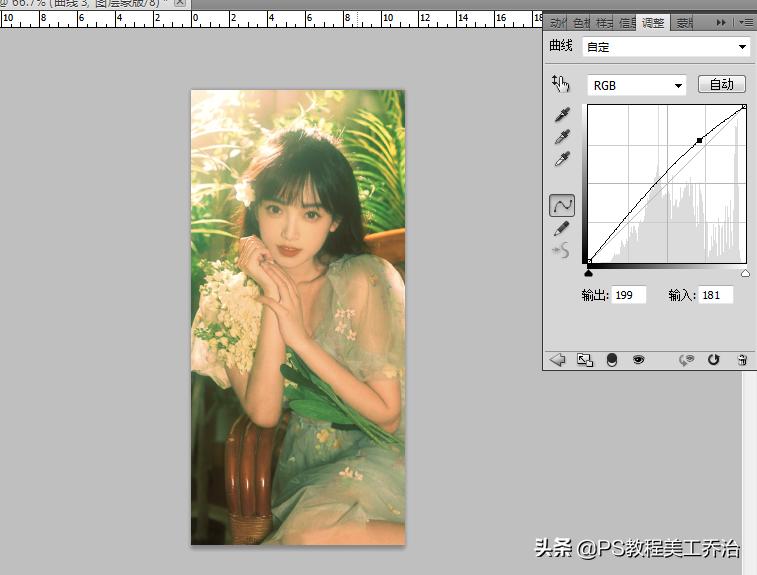The width and height of the screenshot is (757, 575).
Task: Reset curves to adjustment defaults
Action: [x=714, y=360]
